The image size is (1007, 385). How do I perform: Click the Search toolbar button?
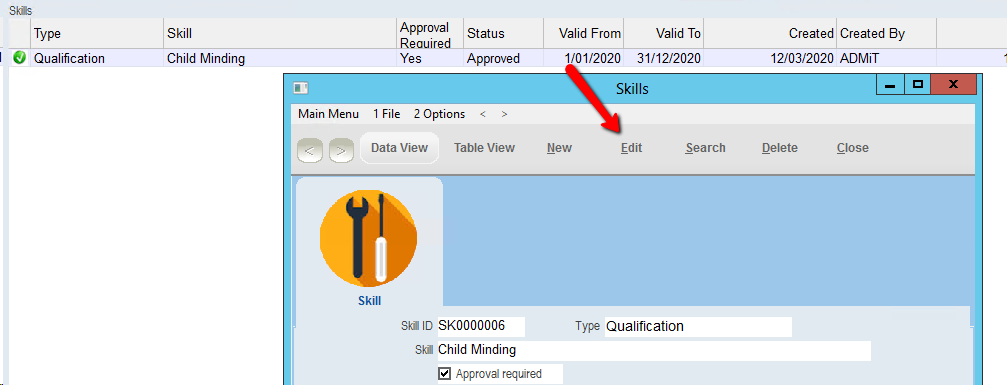click(x=705, y=148)
